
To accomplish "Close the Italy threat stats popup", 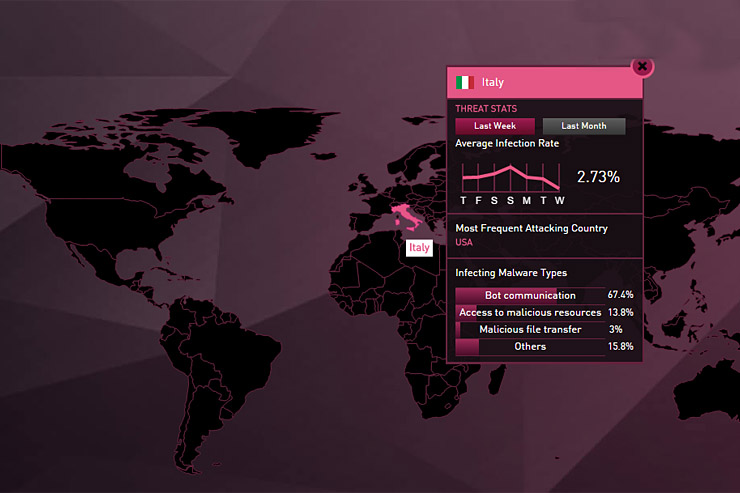I will point(643,67).
